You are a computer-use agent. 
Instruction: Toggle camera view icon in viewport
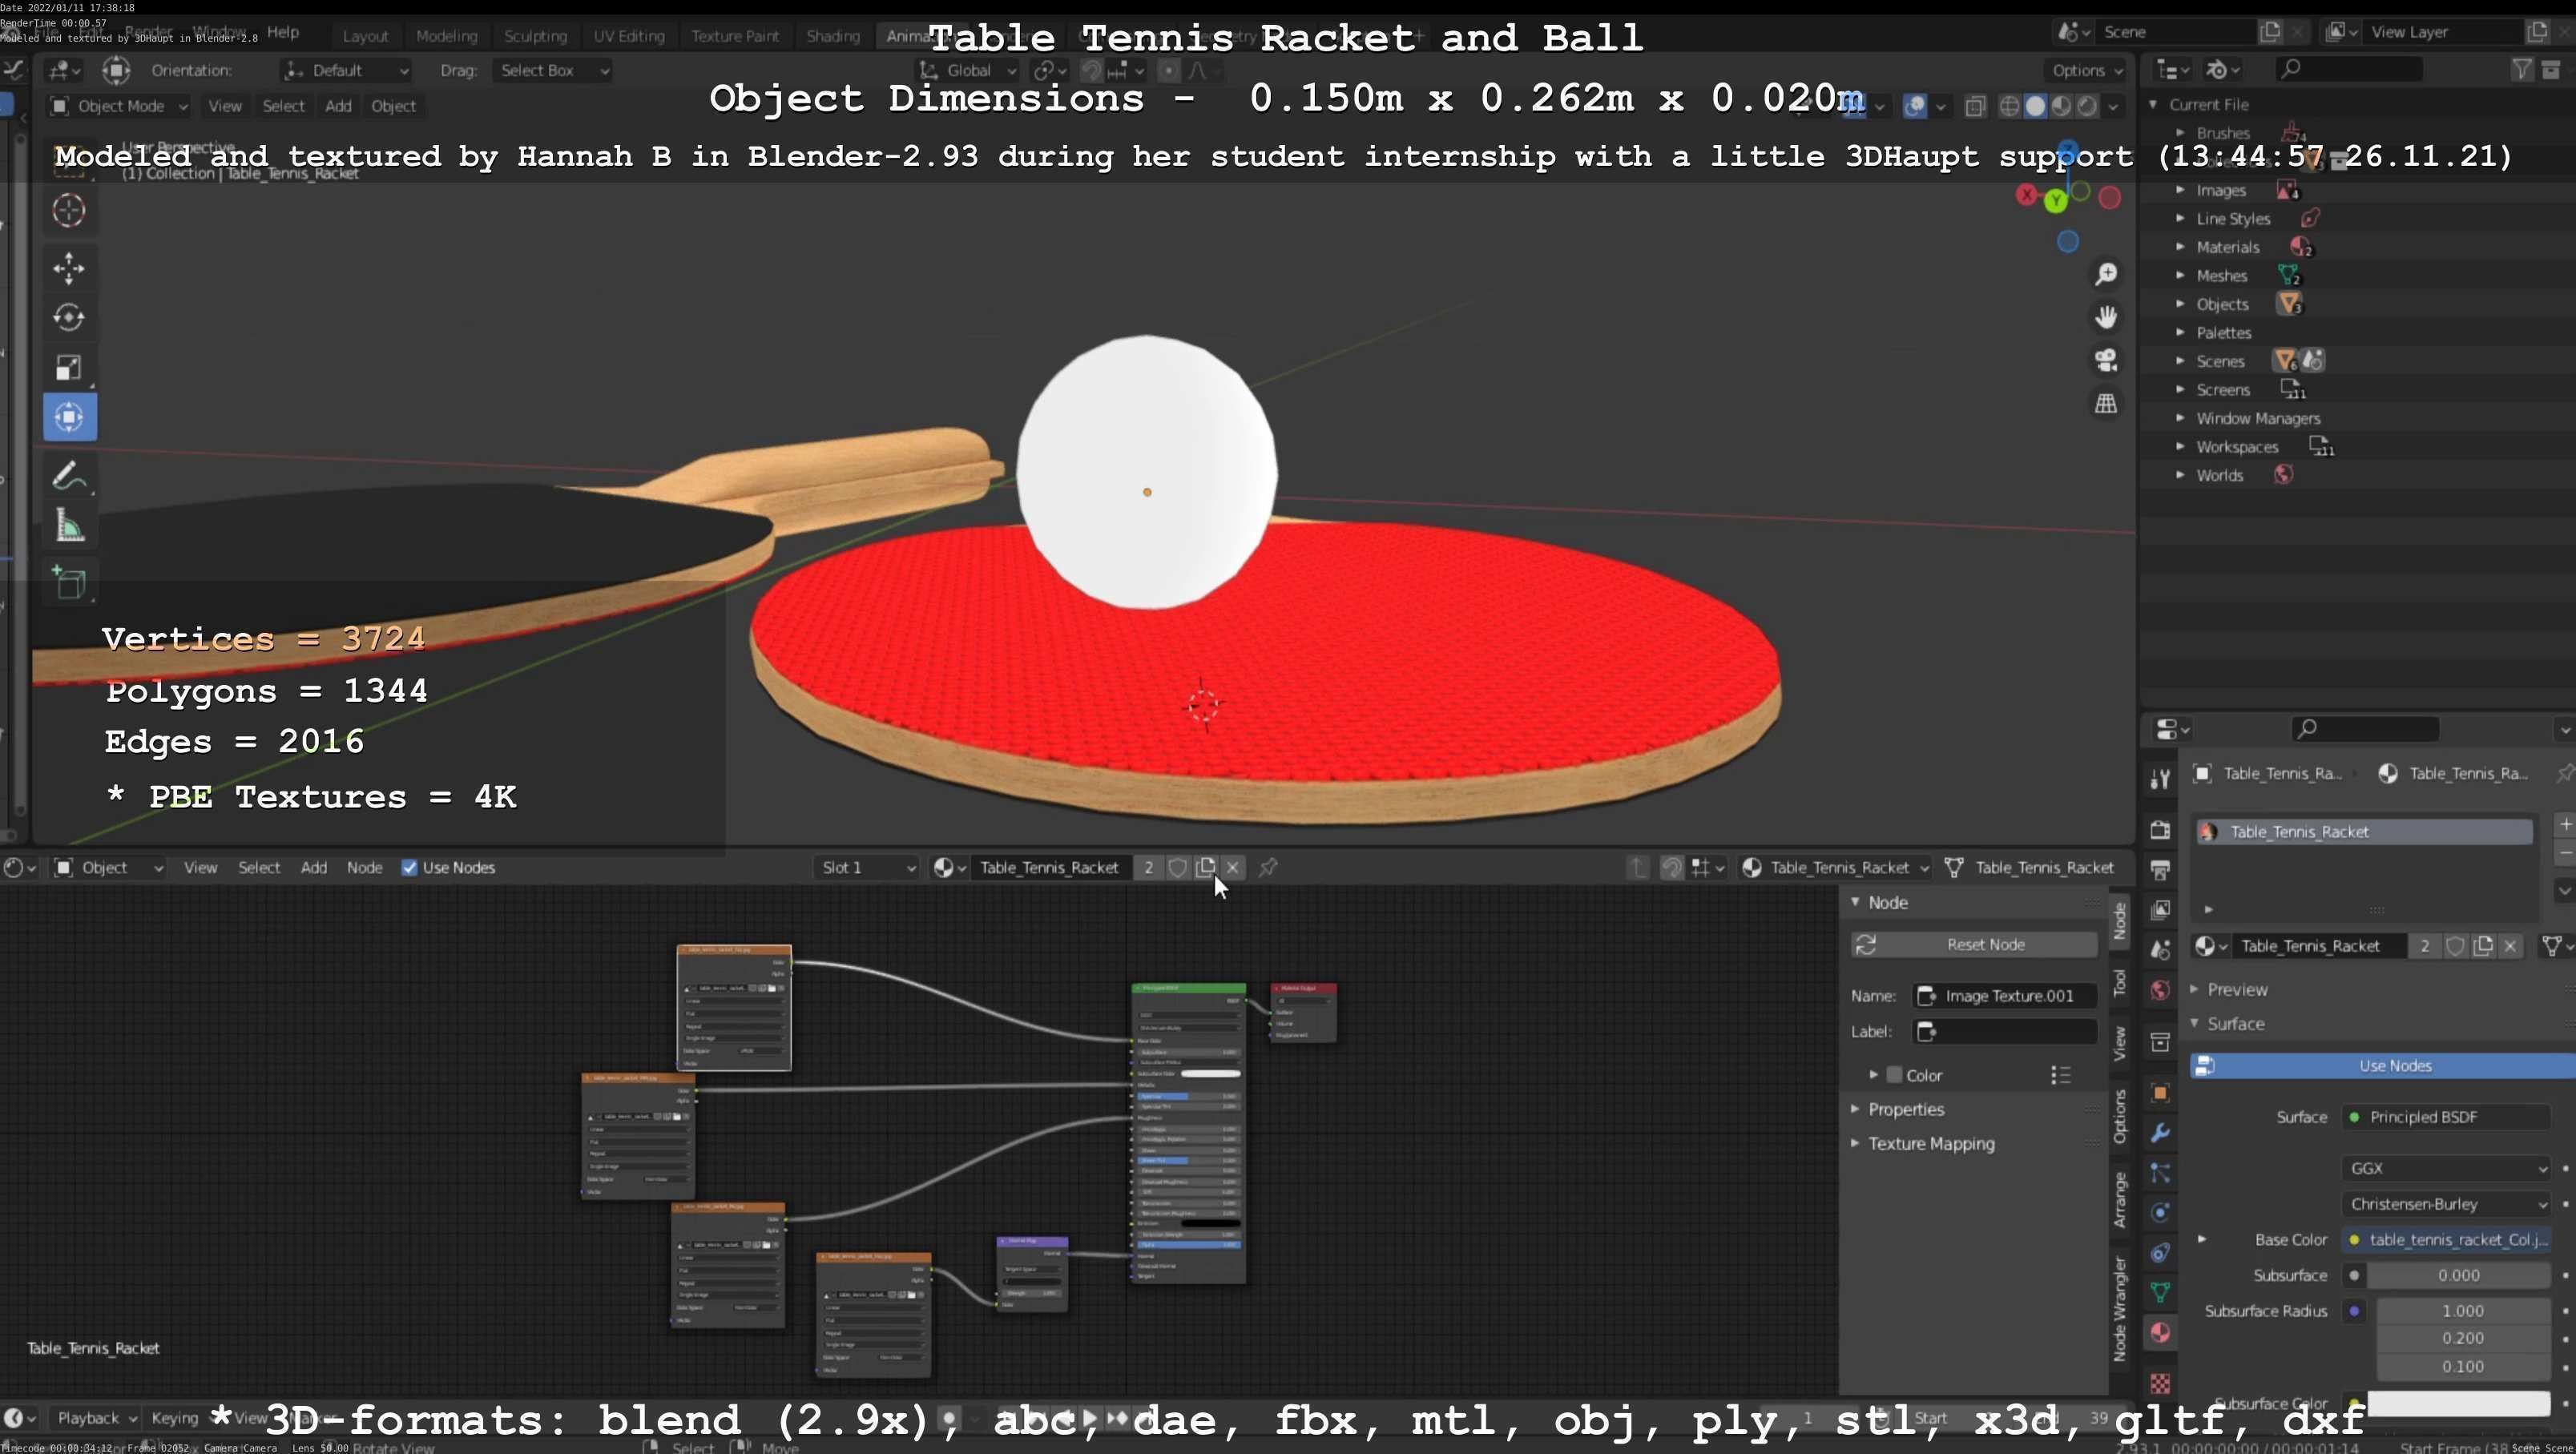2106,360
